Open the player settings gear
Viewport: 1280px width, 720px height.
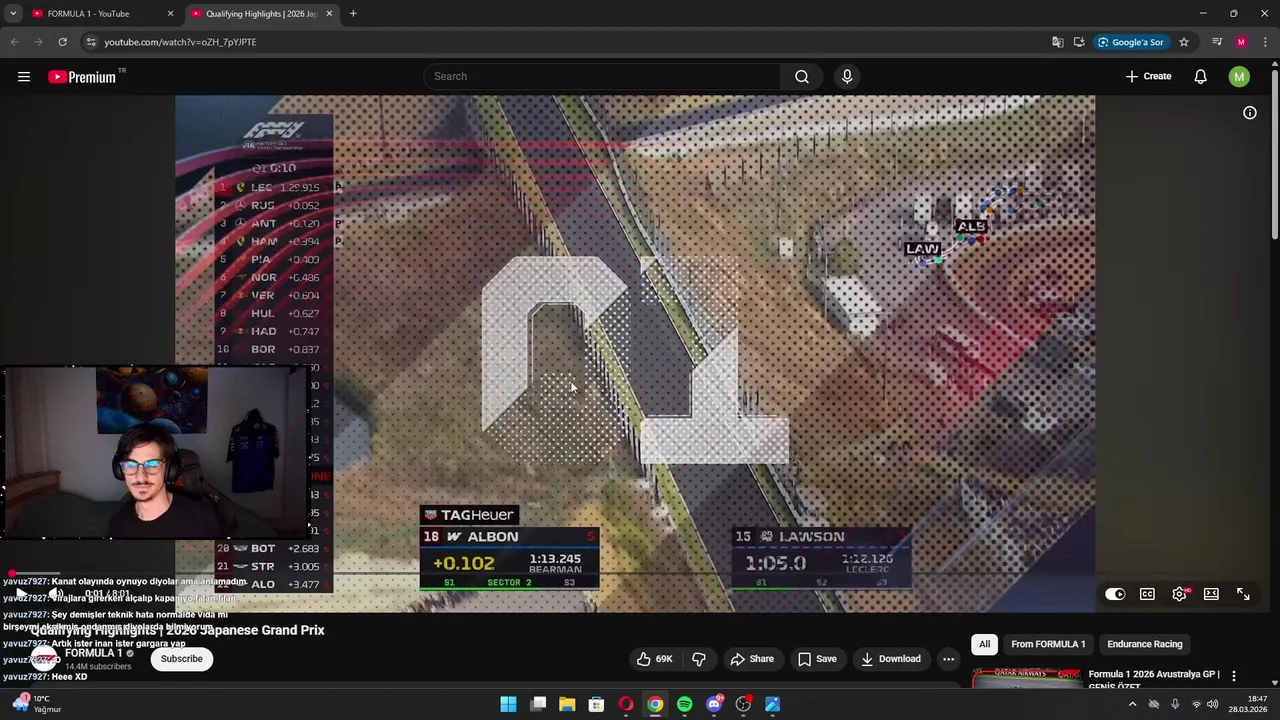pos(1179,594)
